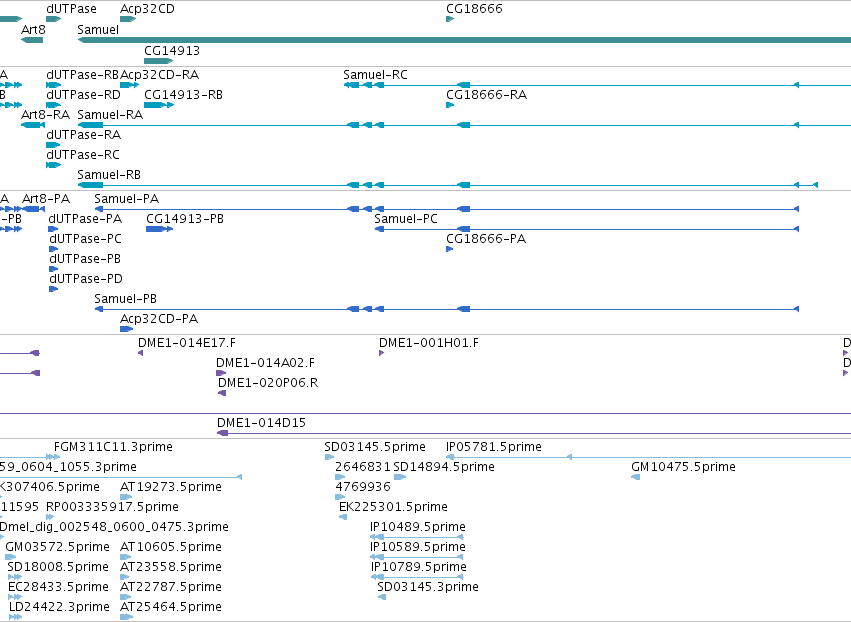This screenshot has width=851, height=622.
Task: Click the DME1-014E17.F feature label
Action: coord(187,343)
